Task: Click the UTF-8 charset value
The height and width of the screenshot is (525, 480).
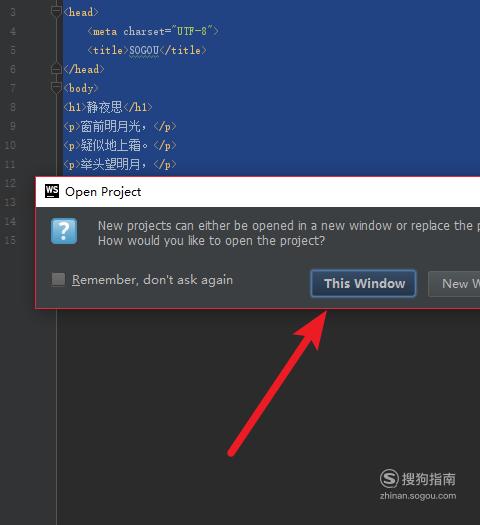Action: point(192,31)
